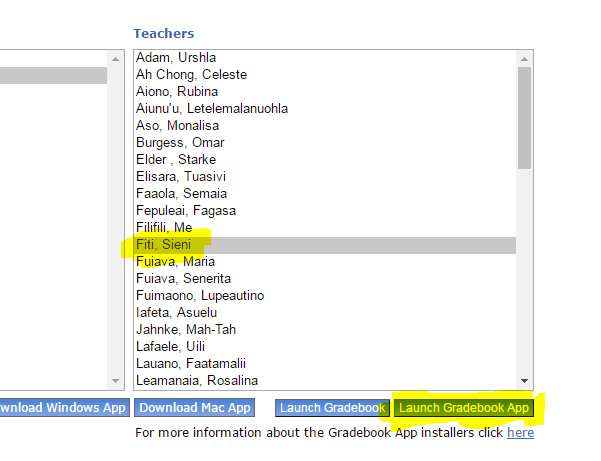Image resolution: width=601 pixels, height=461 pixels.
Task: Select teacher Adam, Urshla
Action: tap(325, 57)
